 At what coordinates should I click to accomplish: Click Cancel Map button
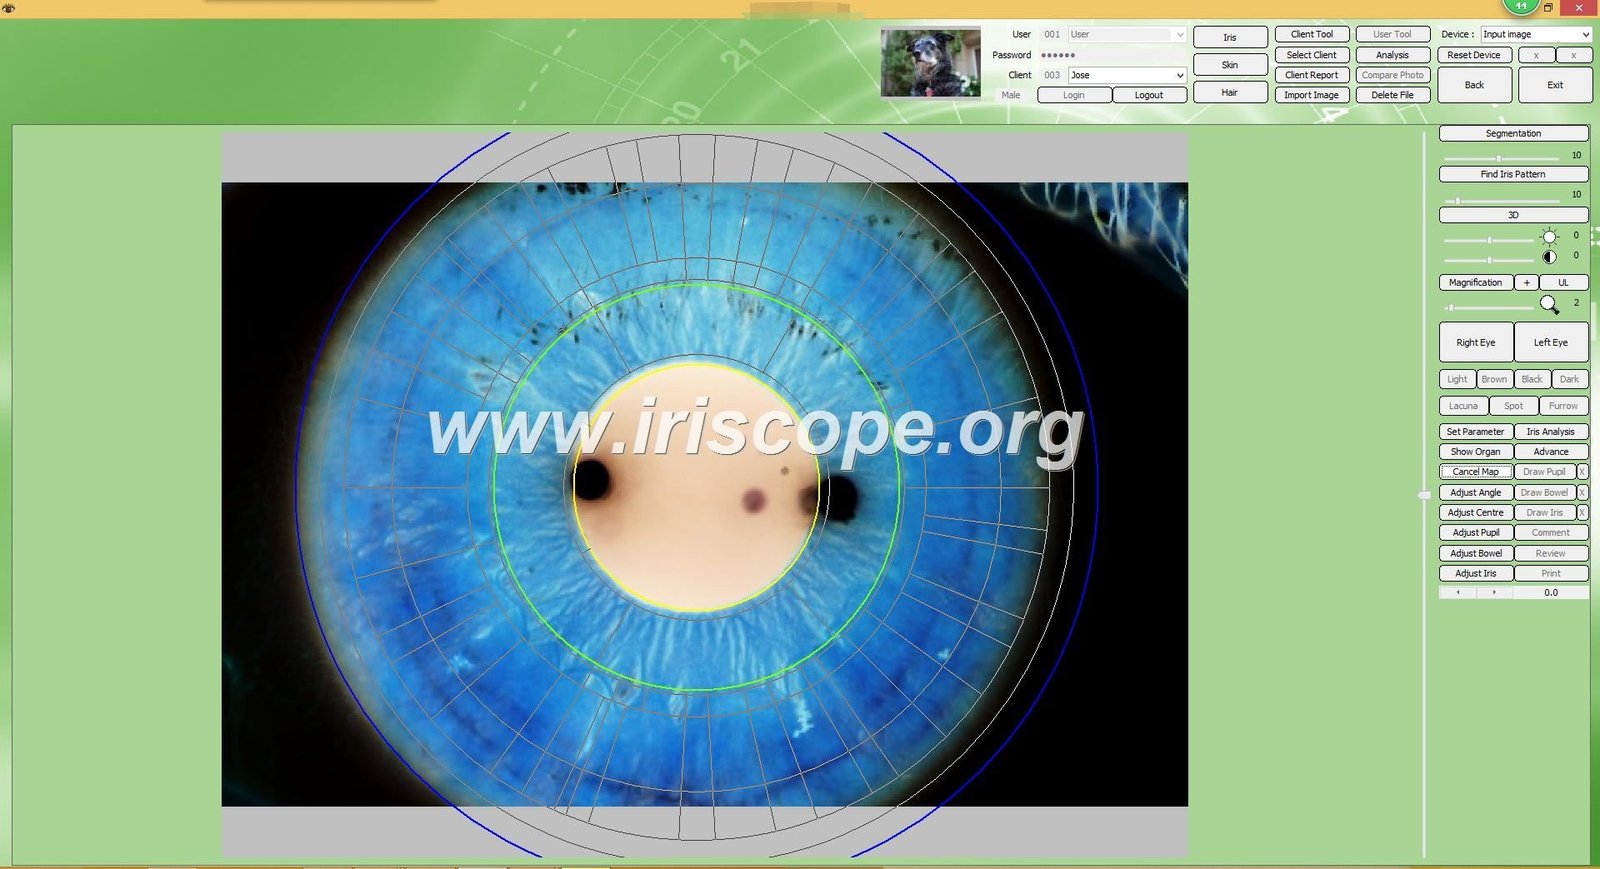(1476, 472)
